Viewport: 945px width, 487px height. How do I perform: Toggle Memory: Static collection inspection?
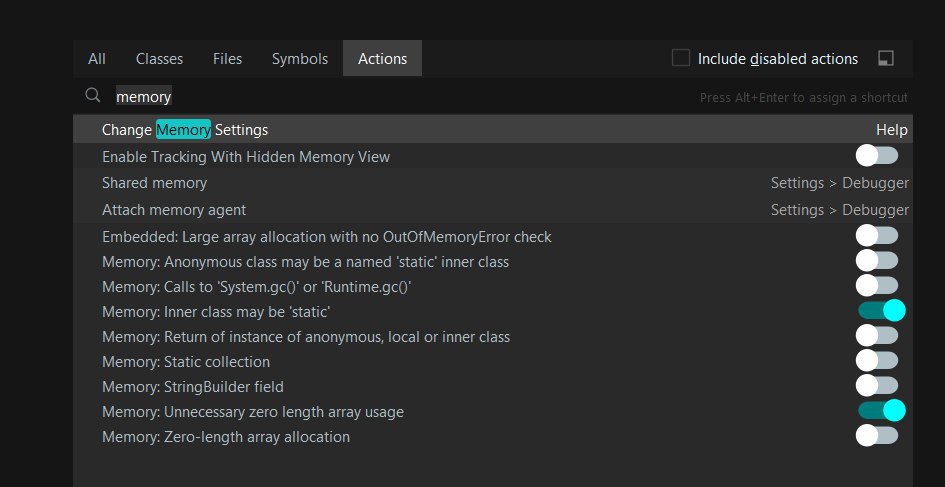(877, 360)
